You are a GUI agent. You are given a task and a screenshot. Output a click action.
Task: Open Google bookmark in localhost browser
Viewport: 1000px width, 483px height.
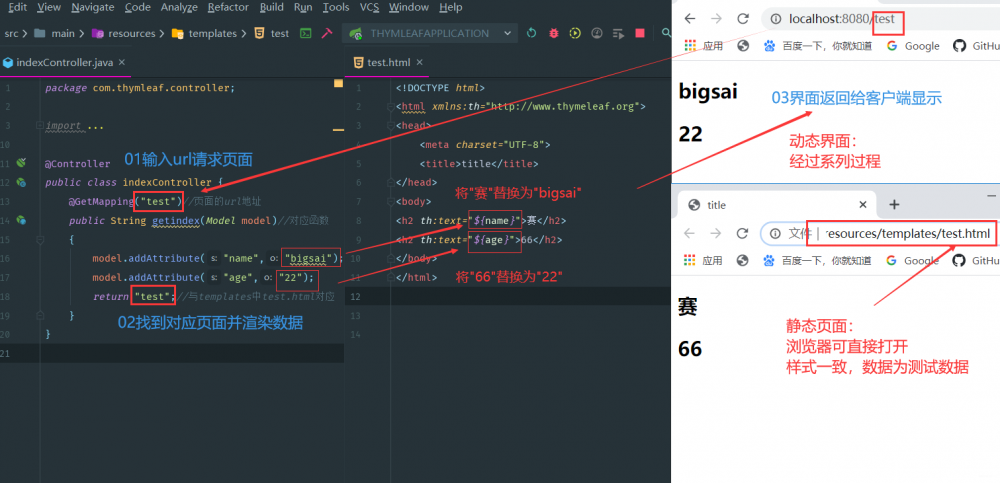point(913,46)
